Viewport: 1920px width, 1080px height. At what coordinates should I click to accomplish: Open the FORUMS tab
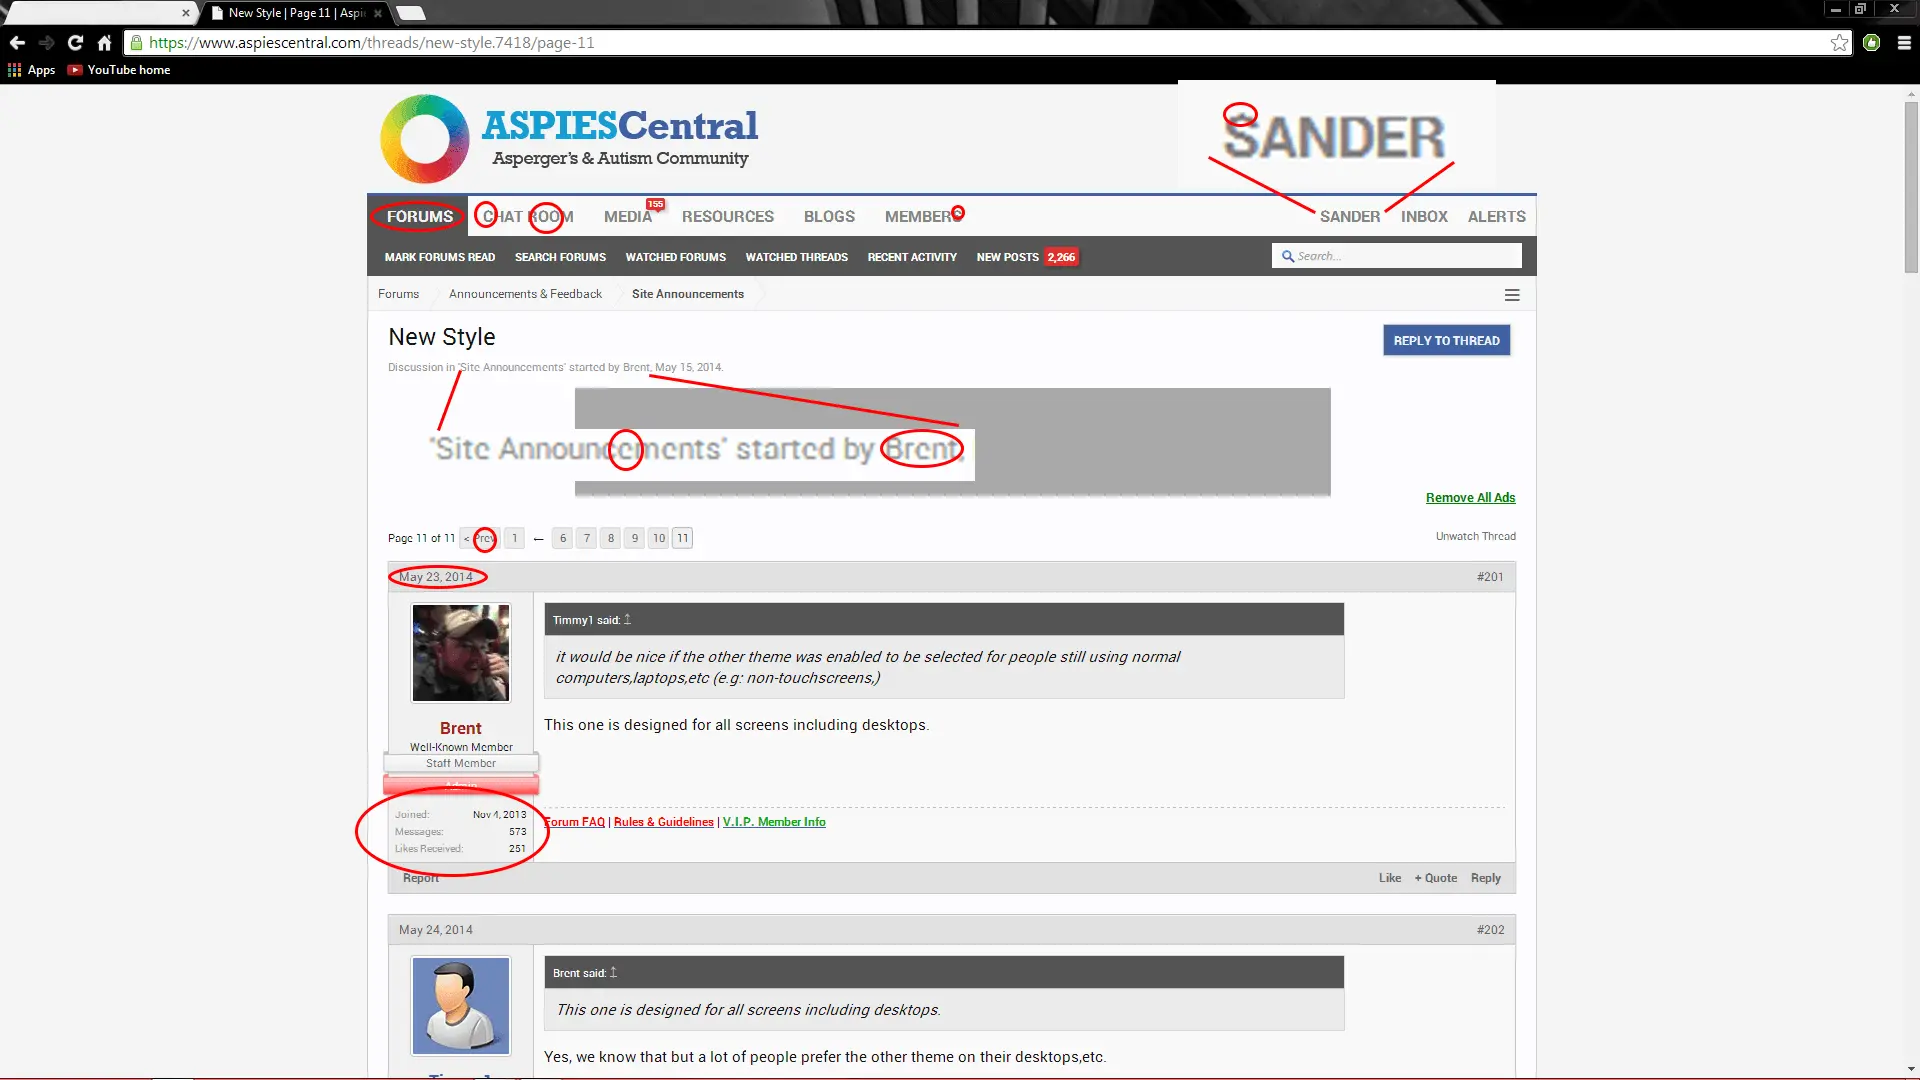tap(420, 216)
